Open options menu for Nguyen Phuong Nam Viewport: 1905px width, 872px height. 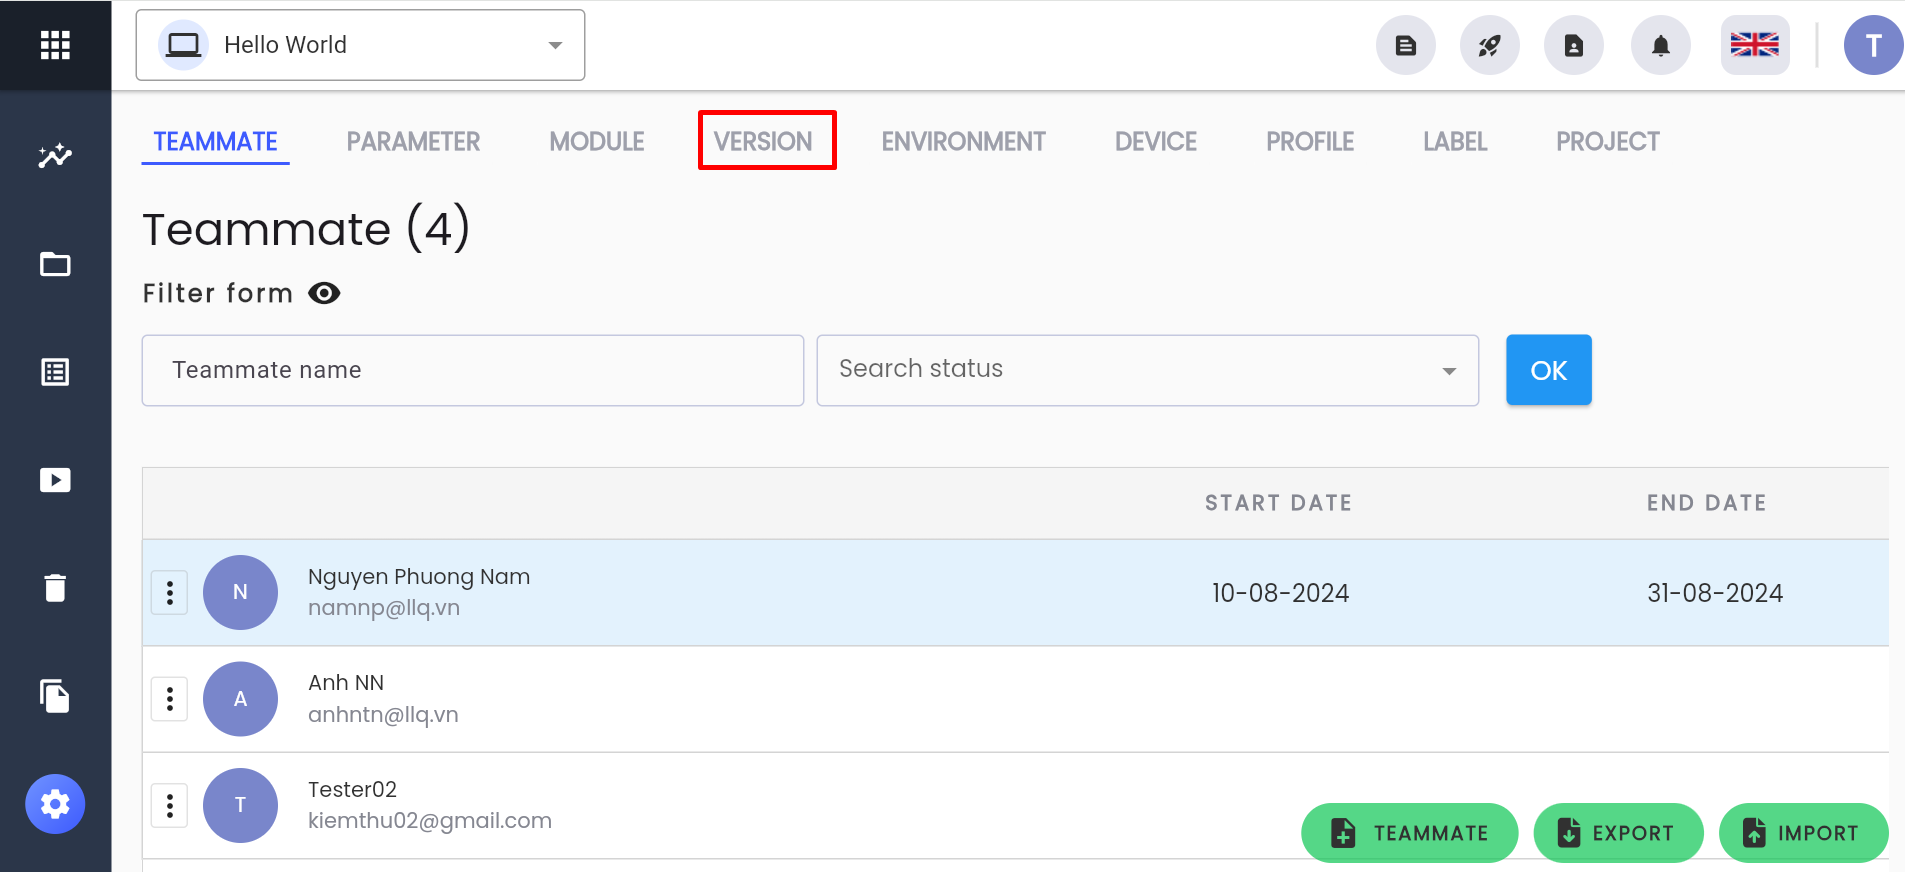click(x=170, y=593)
